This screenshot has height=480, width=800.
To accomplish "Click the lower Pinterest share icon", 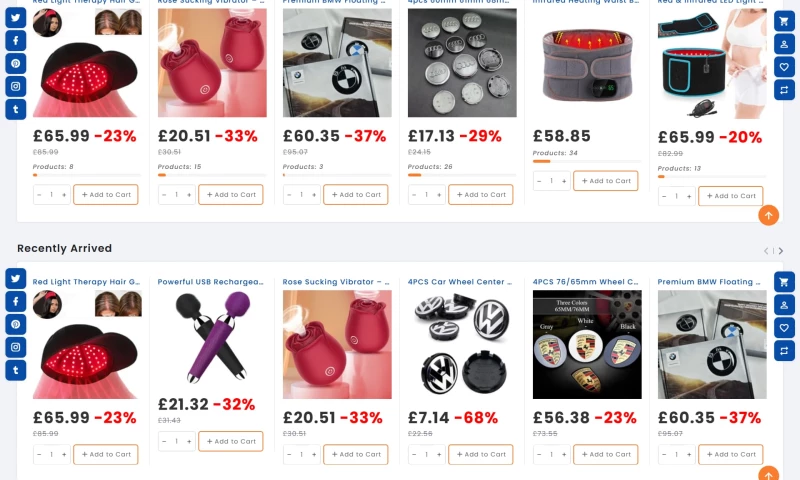I will click(16, 324).
